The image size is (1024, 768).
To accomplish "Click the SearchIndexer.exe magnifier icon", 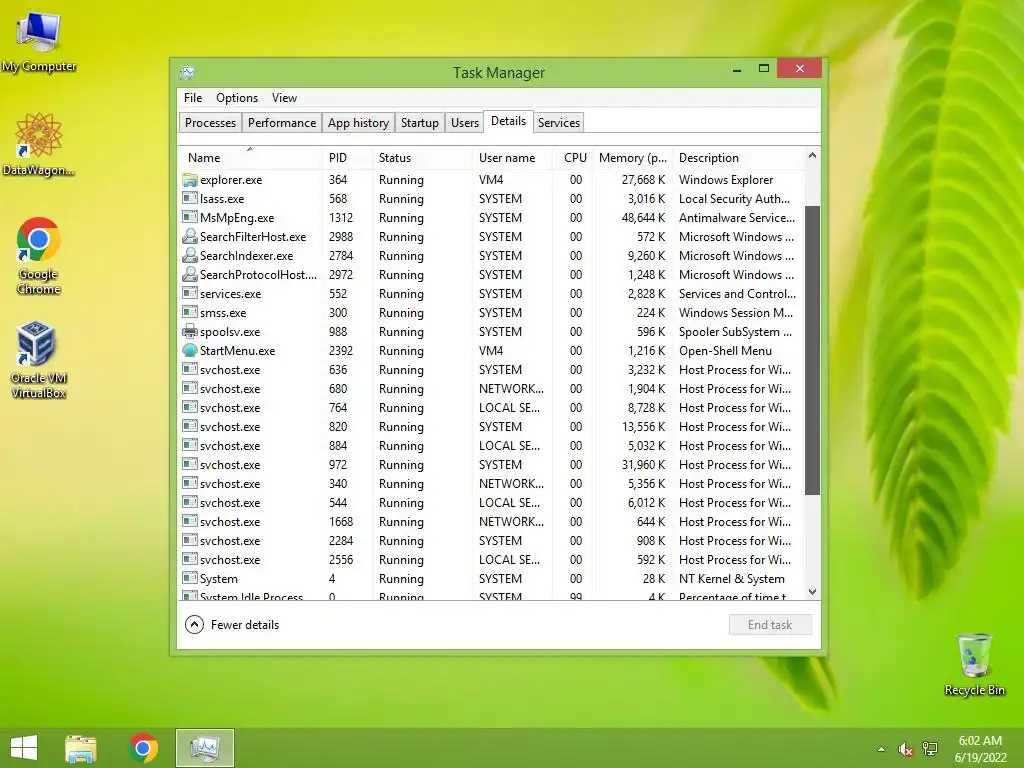I will click(x=189, y=255).
